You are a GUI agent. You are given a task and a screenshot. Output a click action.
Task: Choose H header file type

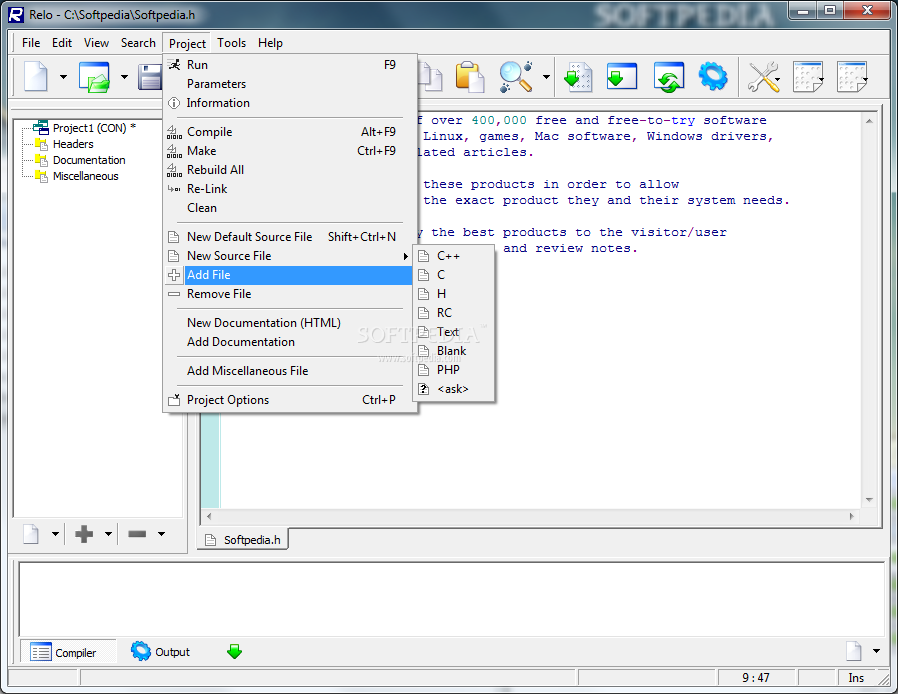click(453, 294)
